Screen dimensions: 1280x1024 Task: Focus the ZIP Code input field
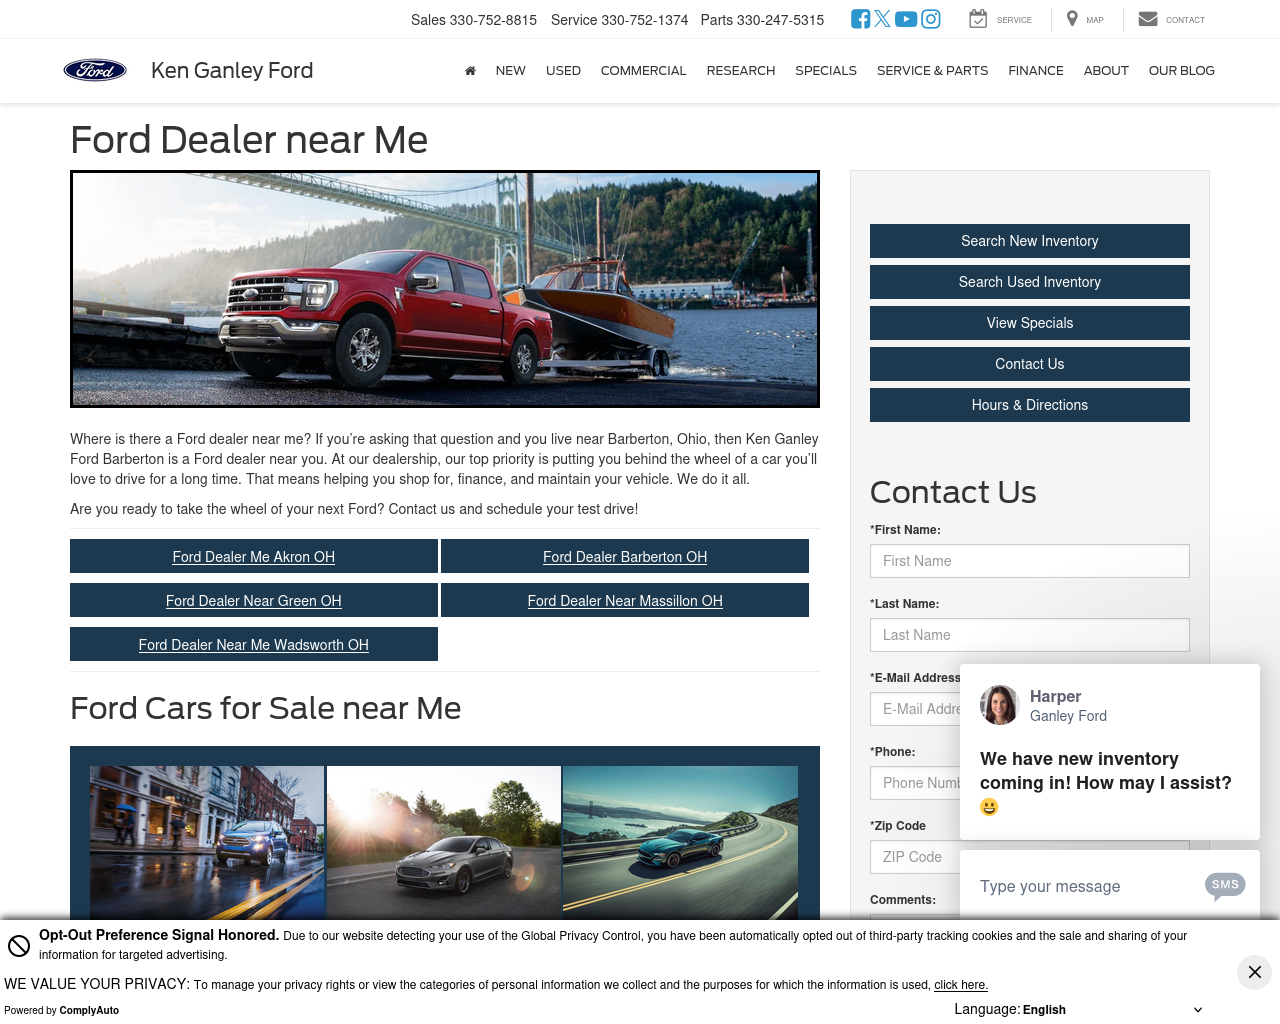point(915,857)
